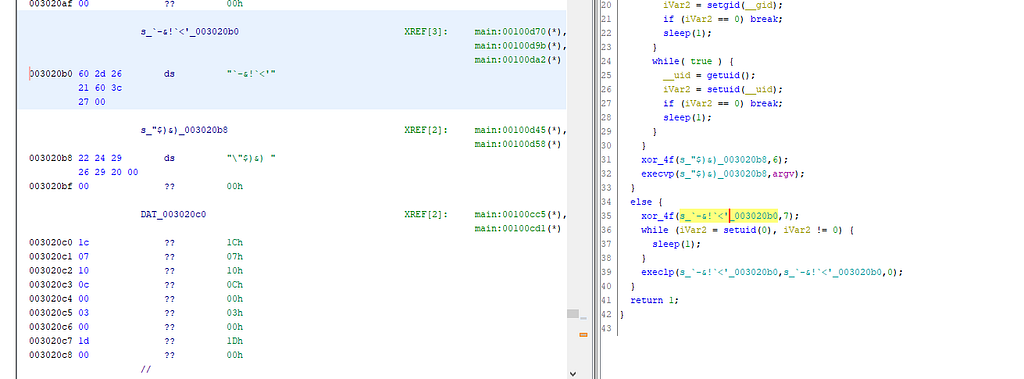Click the highlighted s_`-&!`<'_003020b0 token on line 35
Viewport: 1024px width, 379px height.
click(729, 216)
